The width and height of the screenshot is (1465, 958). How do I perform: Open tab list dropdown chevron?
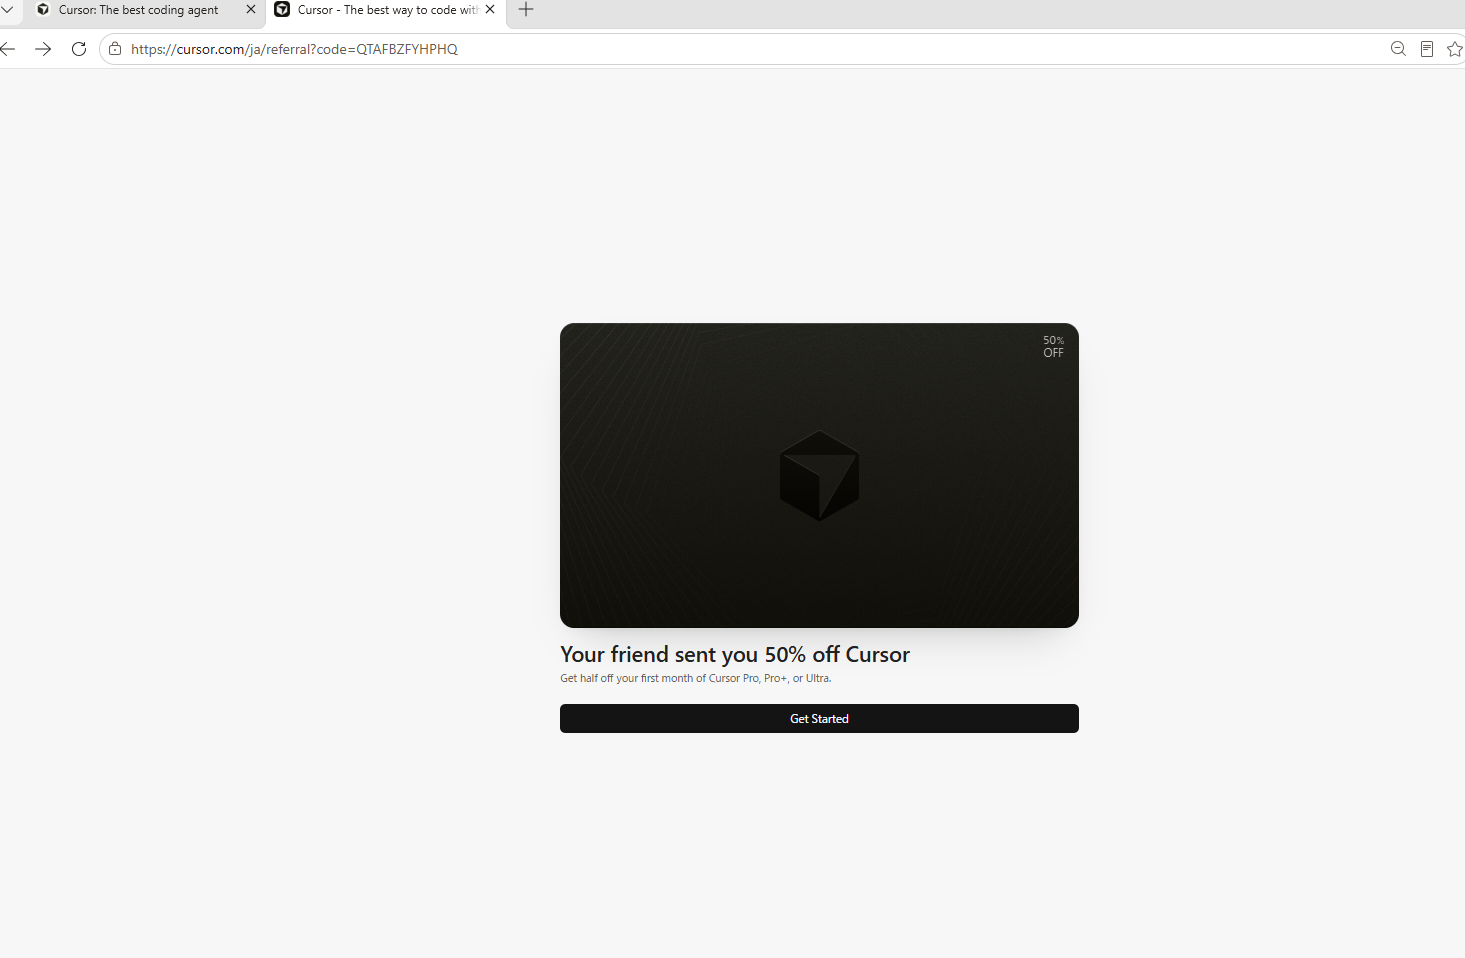pos(7,9)
